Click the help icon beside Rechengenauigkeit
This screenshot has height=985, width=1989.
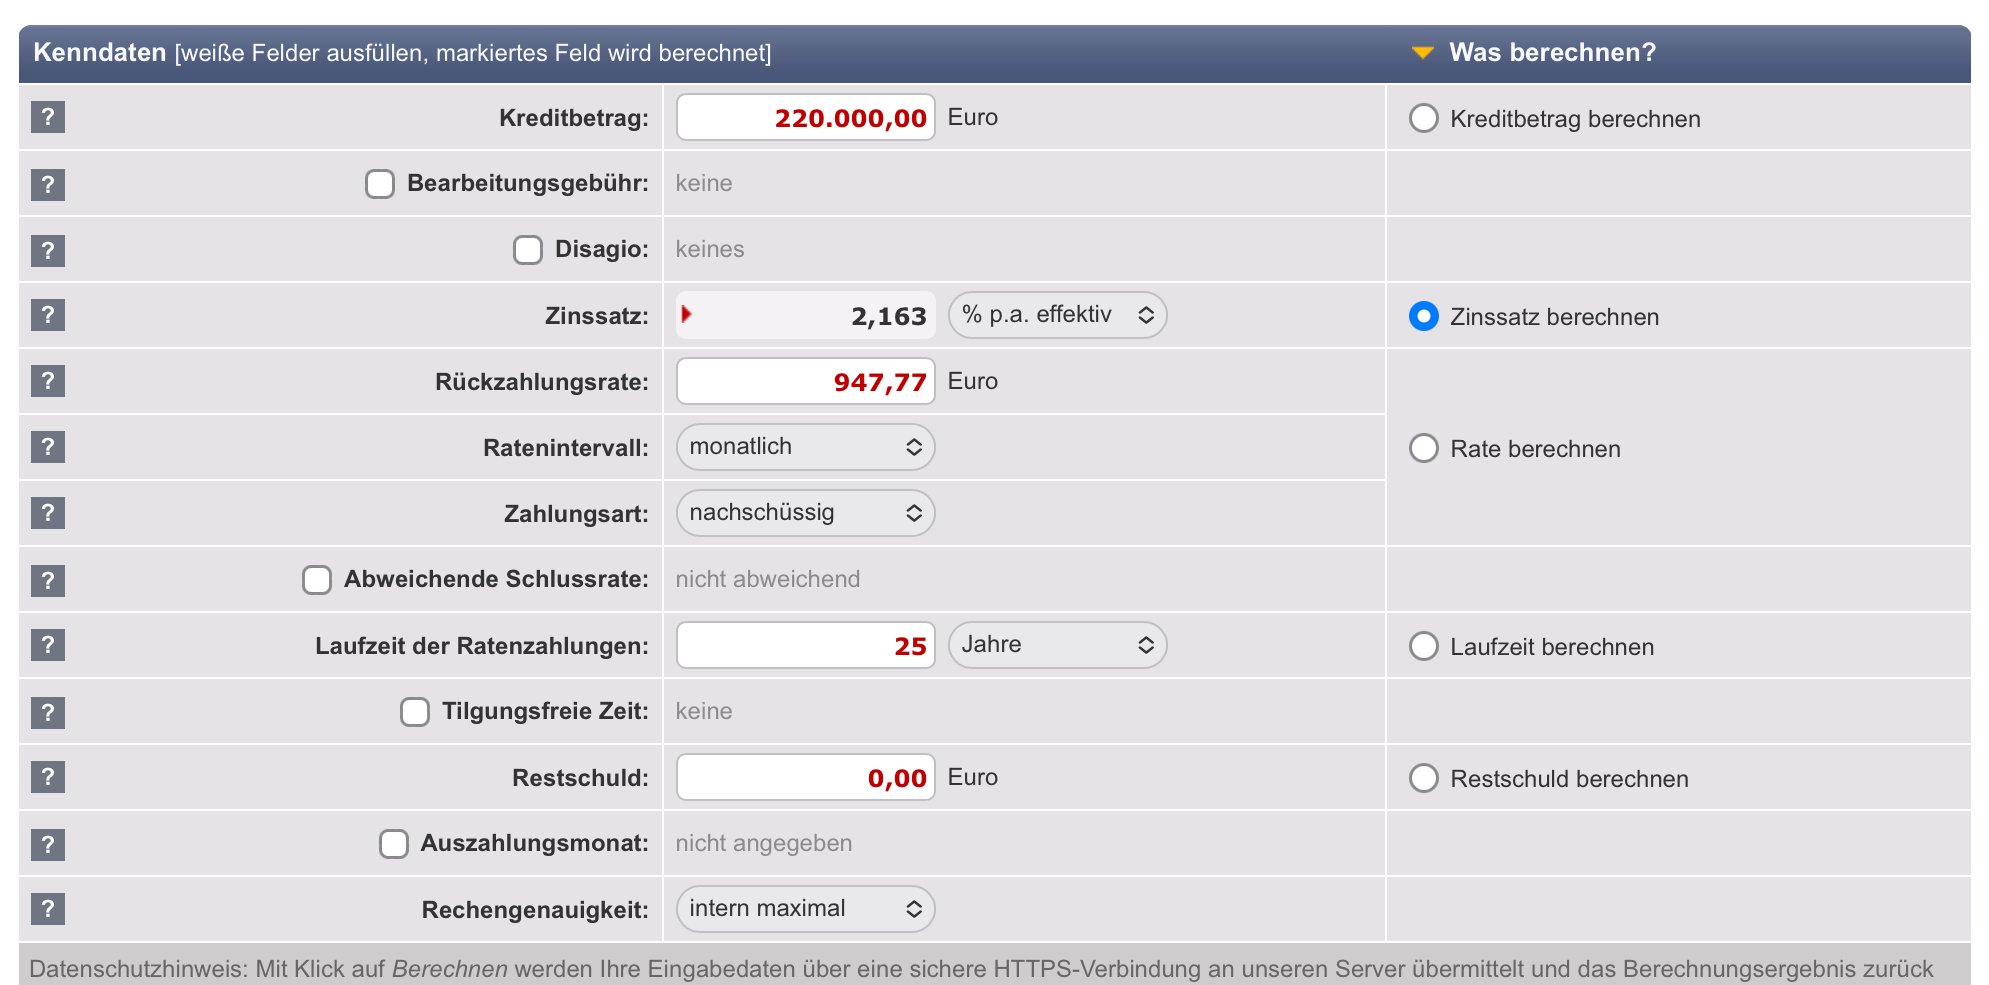47,909
